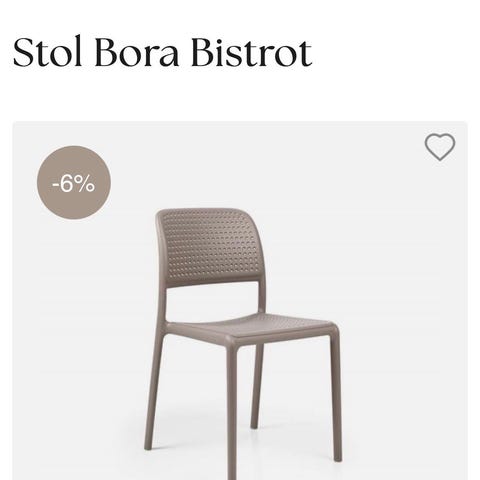Screen dimensions: 480x480
Task: Add chair to wishlist with heart icon
Action: click(440, 147)
